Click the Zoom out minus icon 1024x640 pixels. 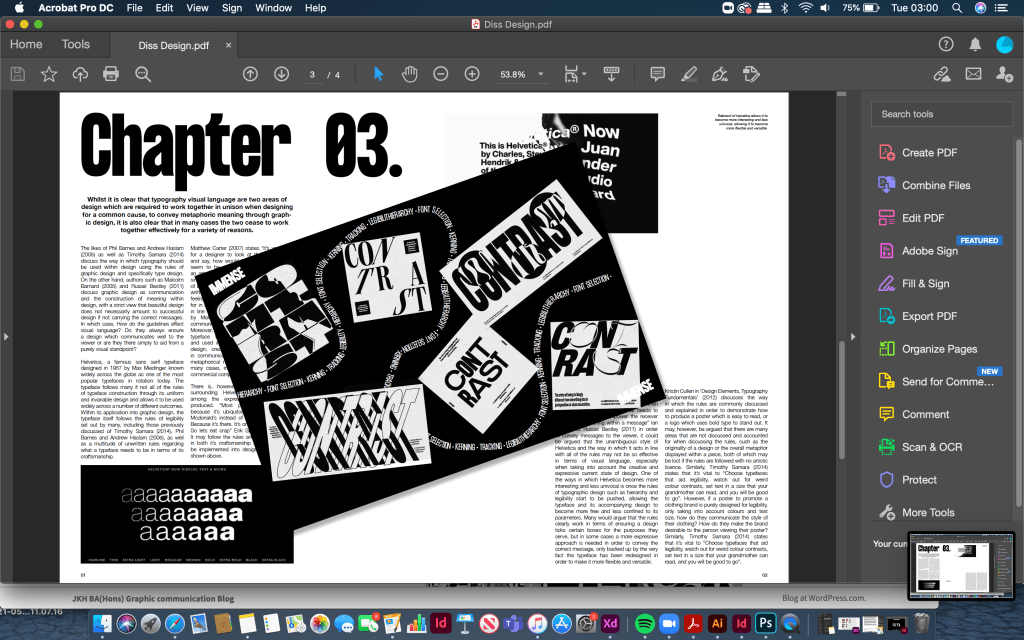coord(441,74)
